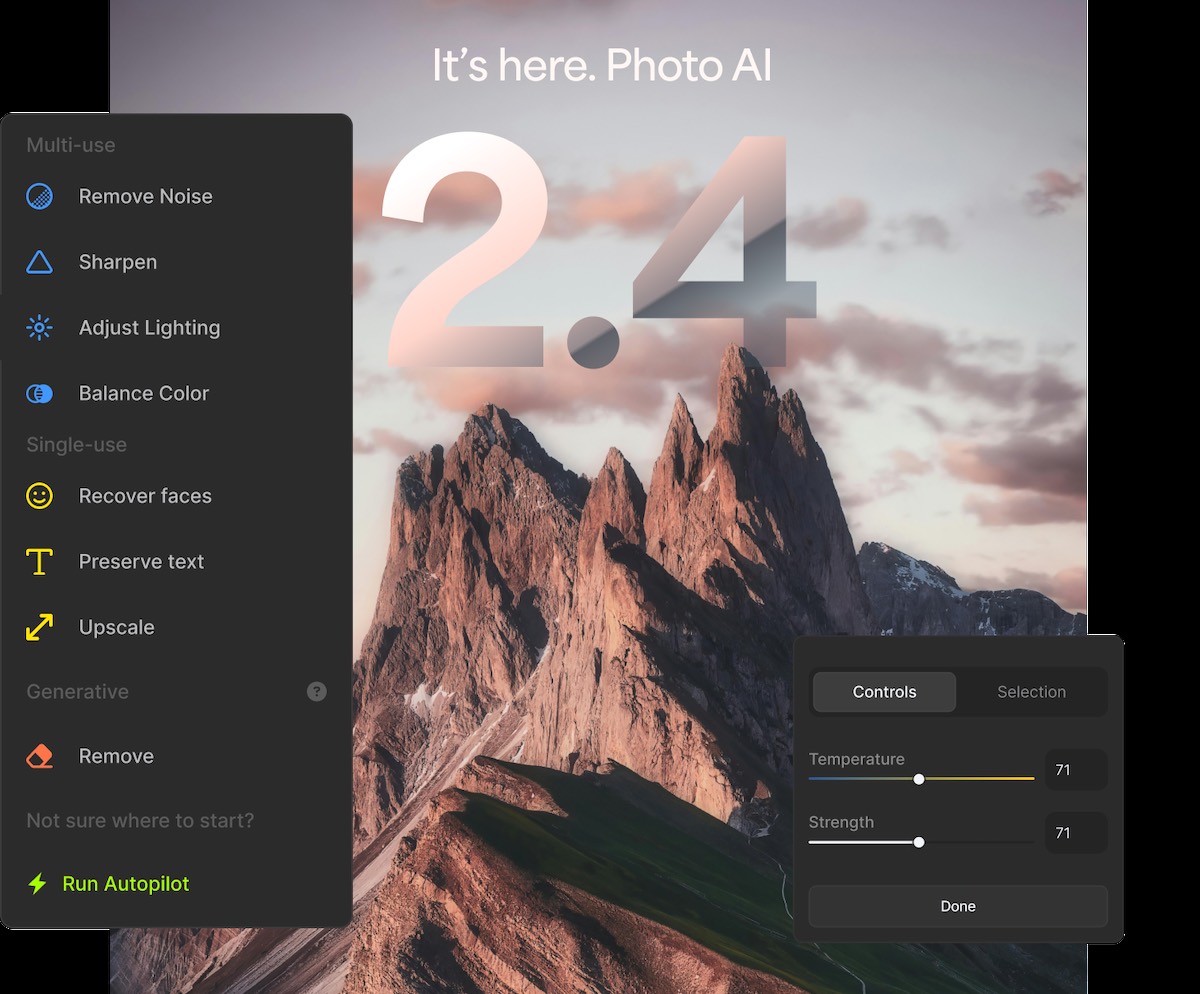Click the Done button
1200x994 pixels.
957,906
